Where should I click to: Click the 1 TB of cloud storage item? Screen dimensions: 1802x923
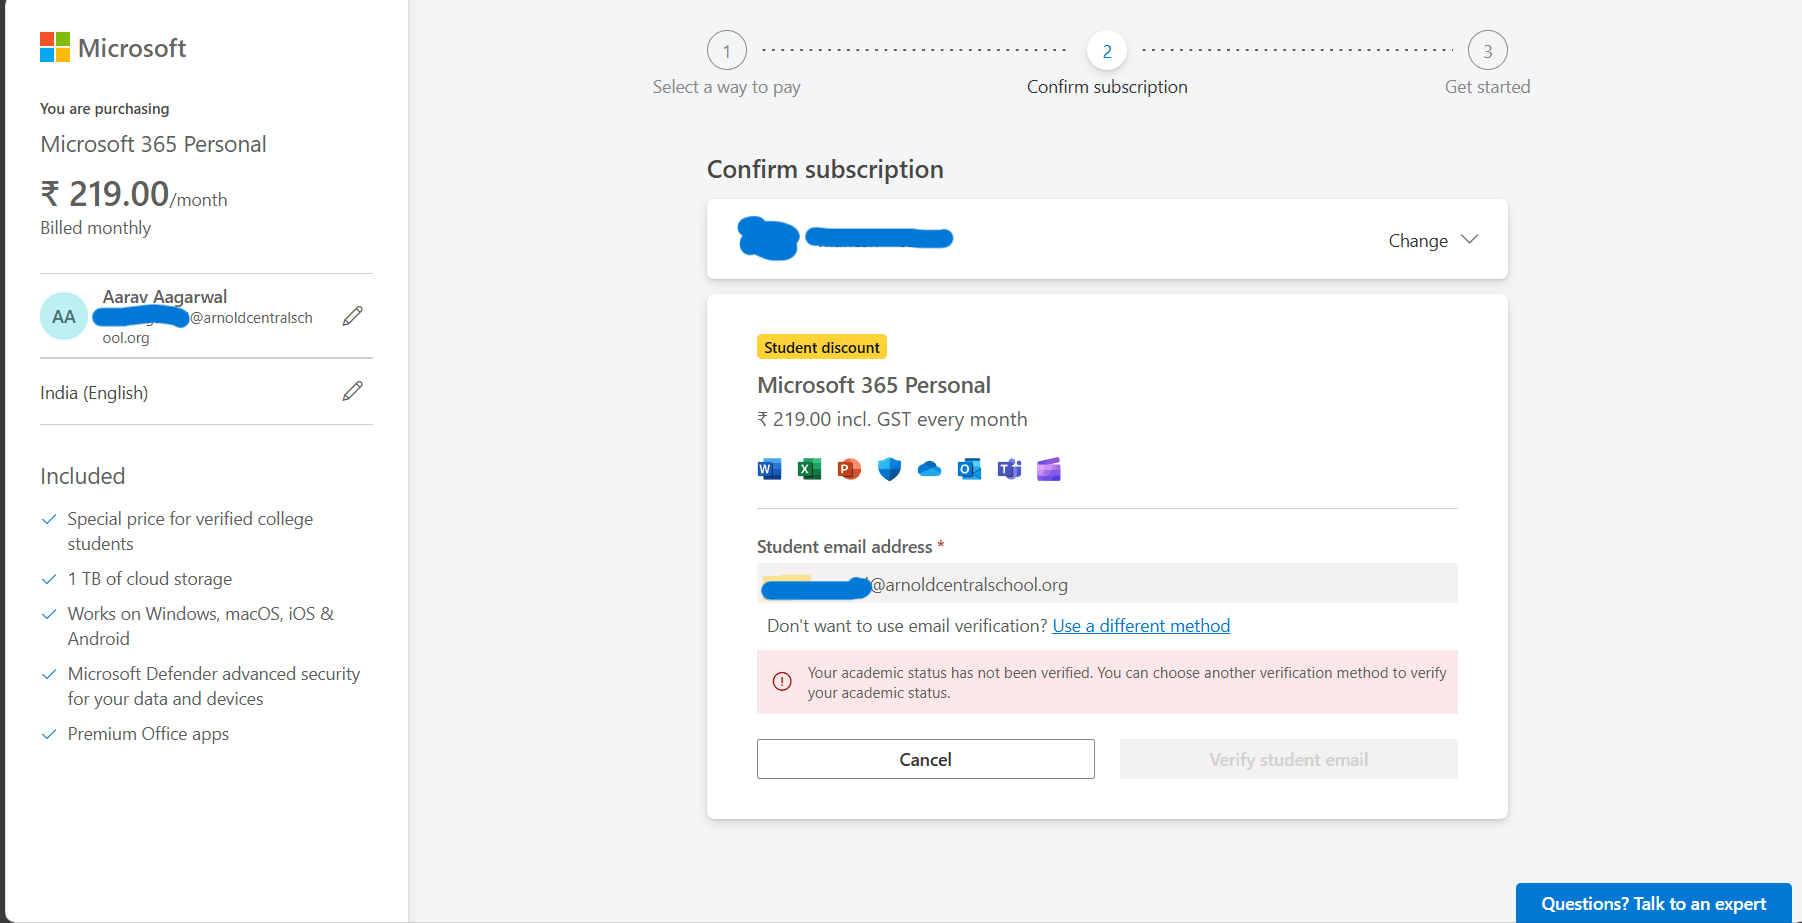(150, 579)
